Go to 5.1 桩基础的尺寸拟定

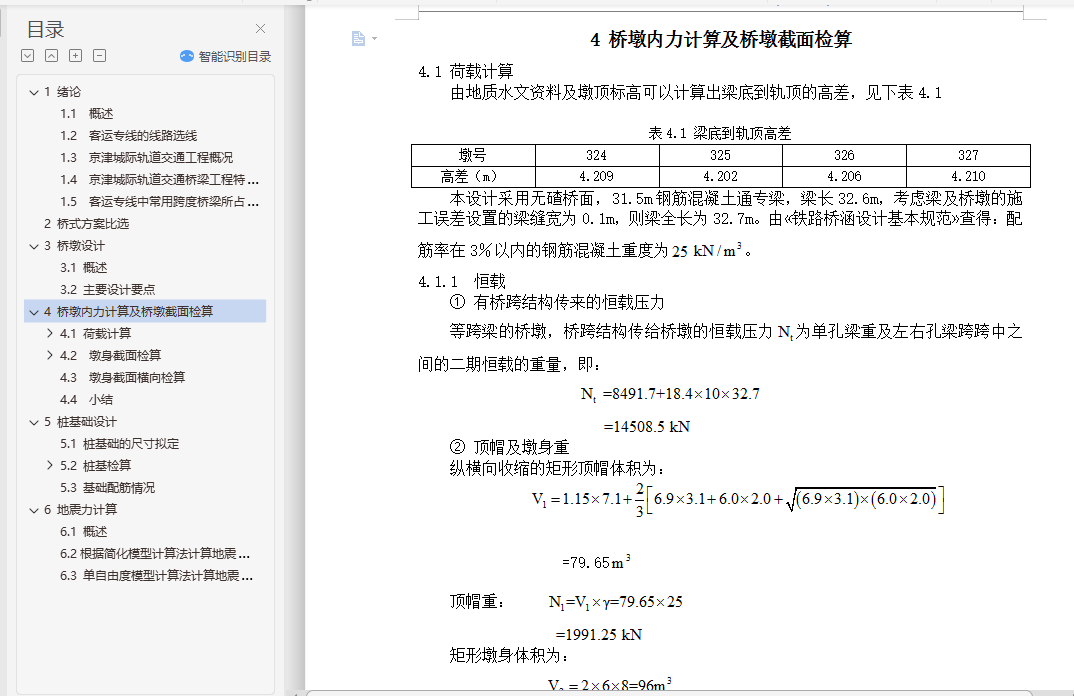119,444
